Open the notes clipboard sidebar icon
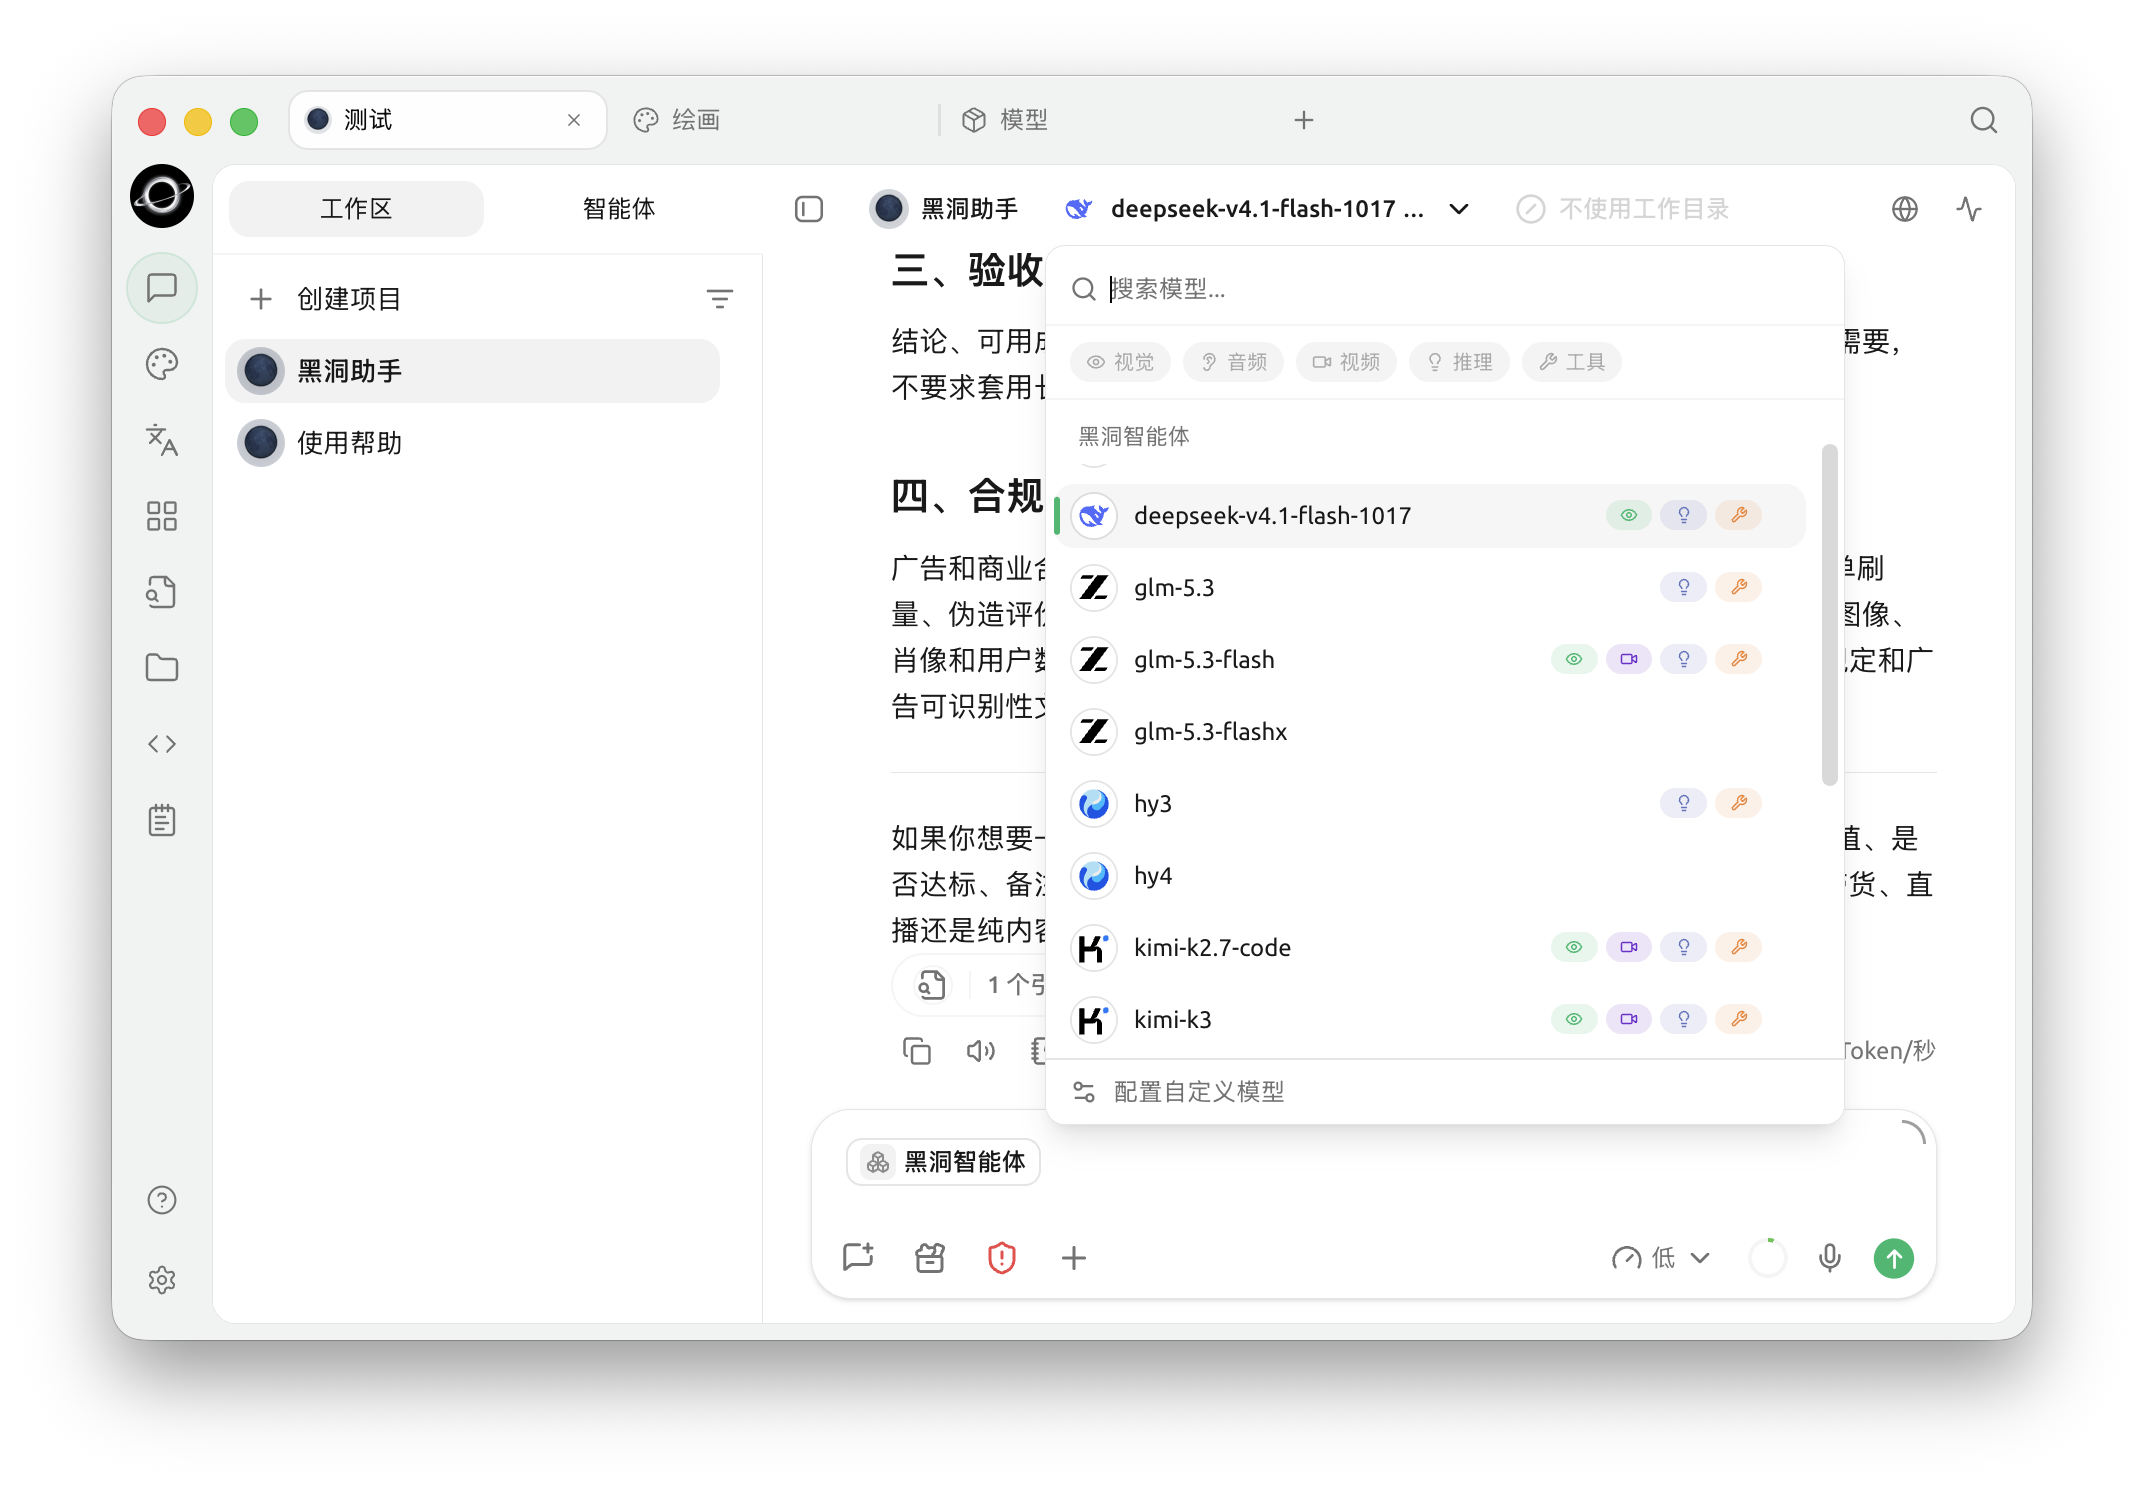This screenshot has height=1488, width=2144. [162, 820]
